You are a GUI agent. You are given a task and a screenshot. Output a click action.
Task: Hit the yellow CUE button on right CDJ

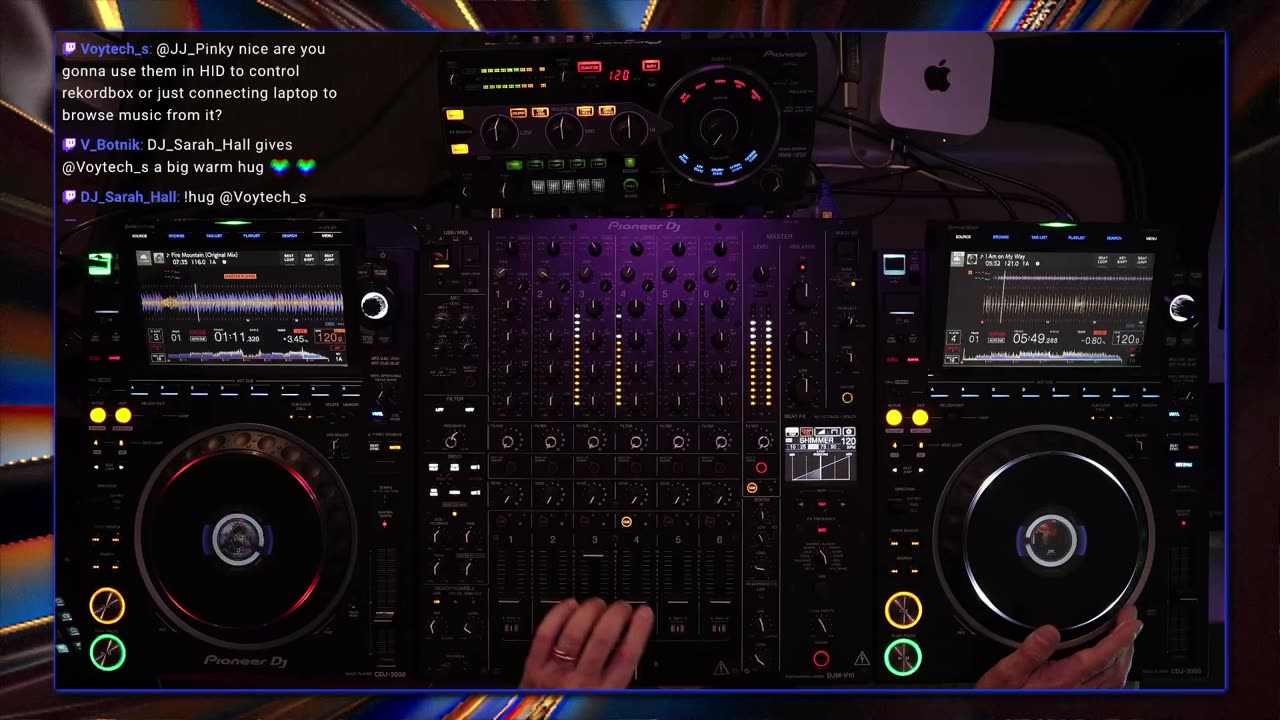tap(903, 609)
